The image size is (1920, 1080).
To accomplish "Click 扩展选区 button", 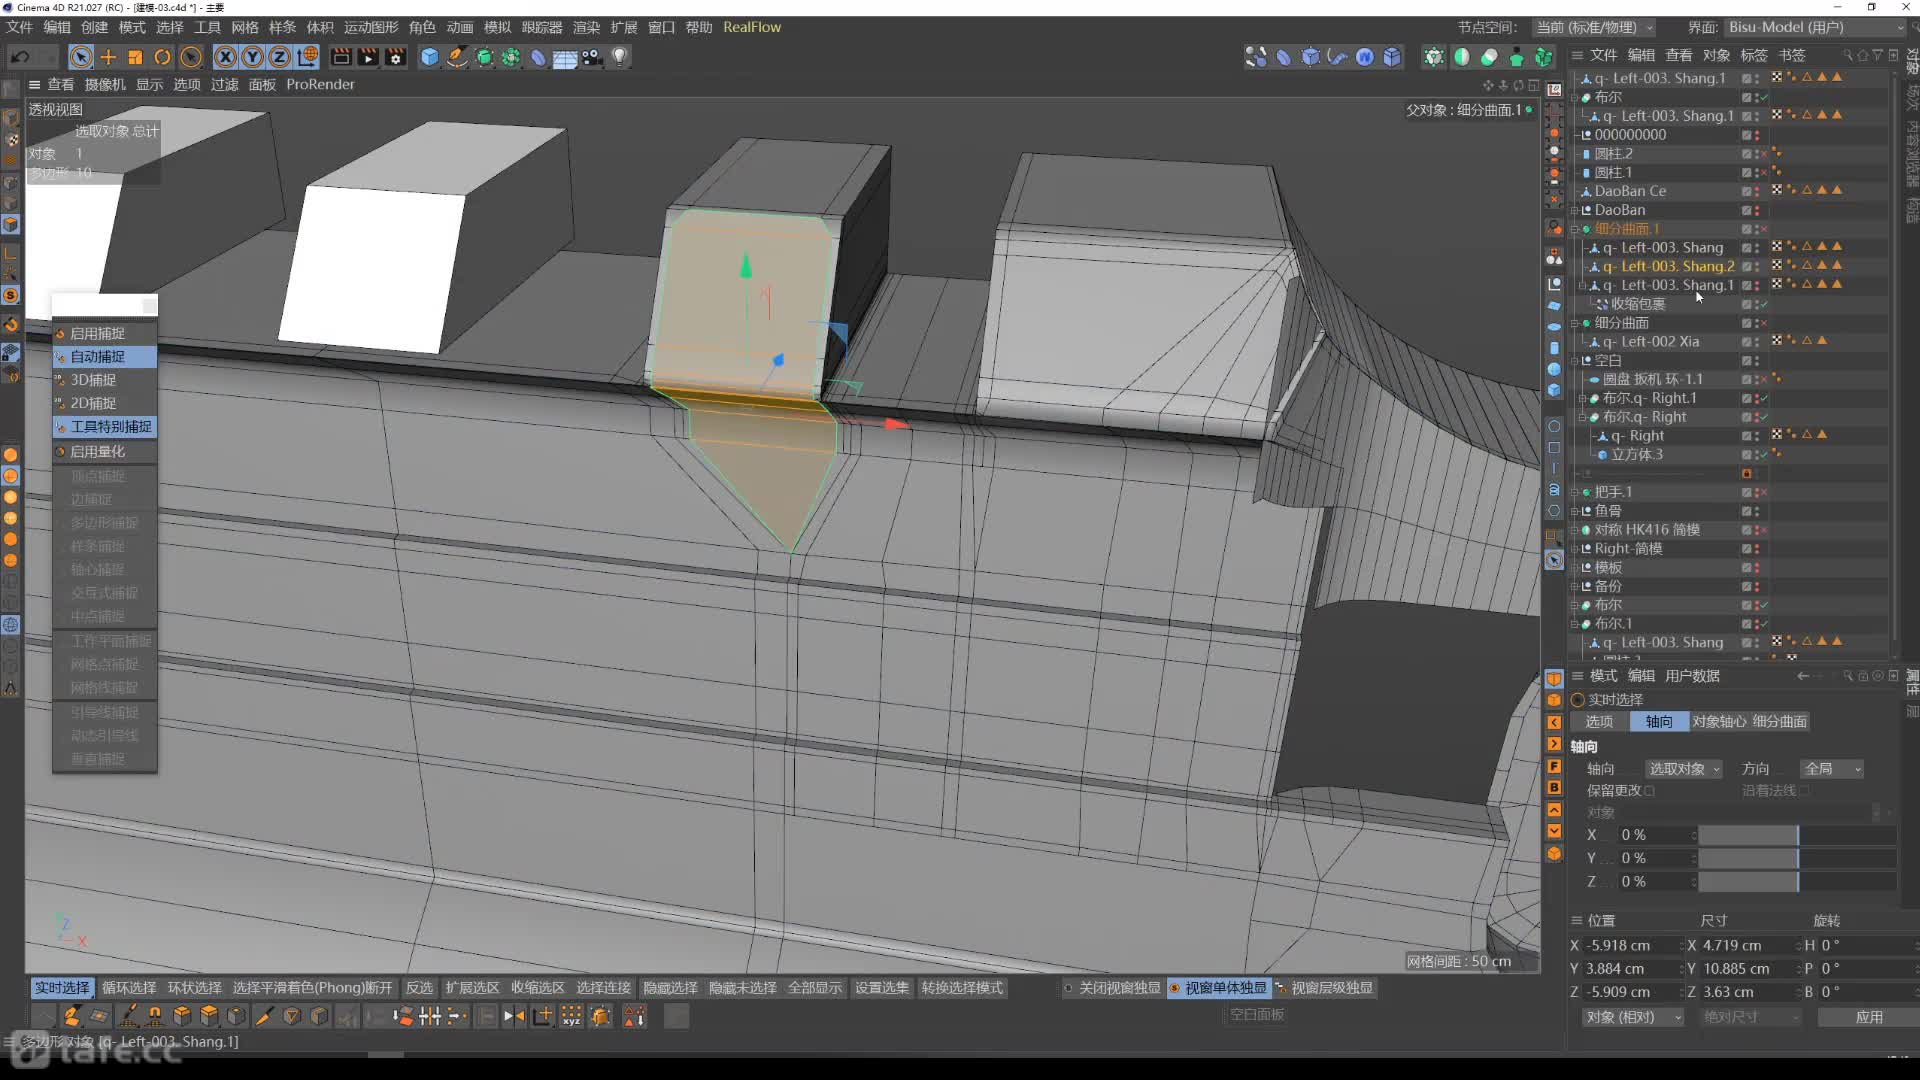I will 472,987.
